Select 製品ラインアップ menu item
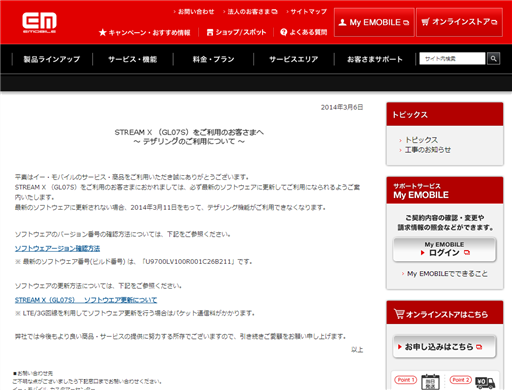Screen dimensions: 512x390 [x=52, y=59]
